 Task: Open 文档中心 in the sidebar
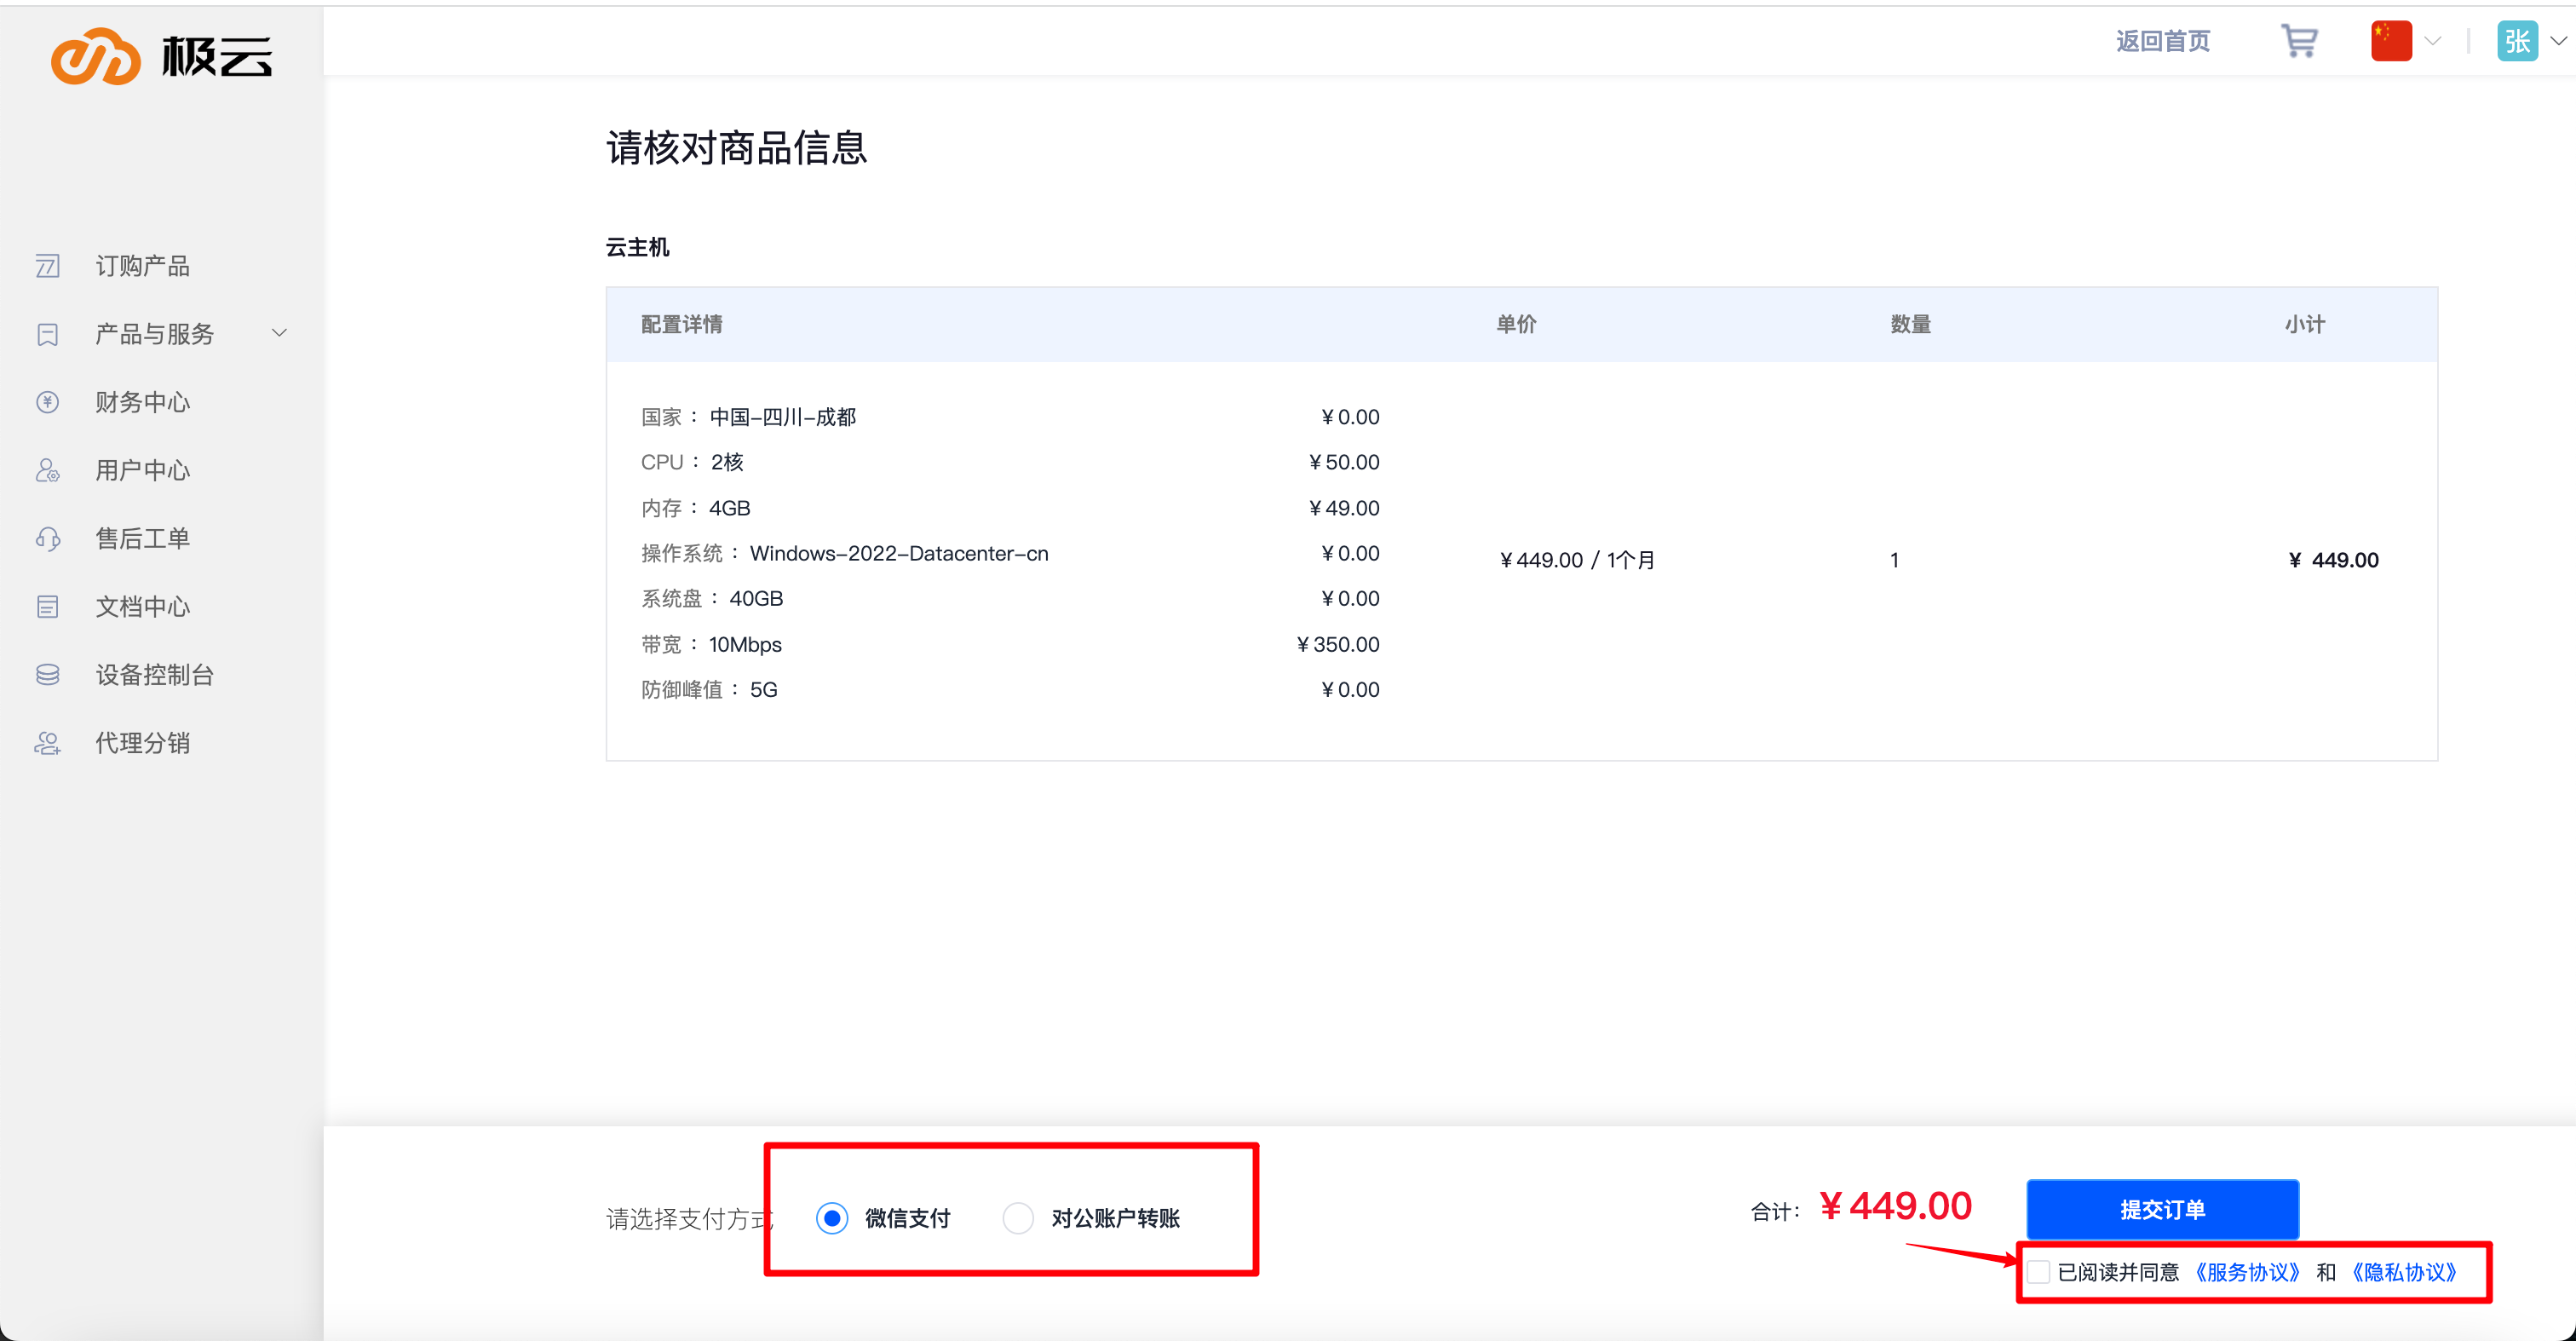[142, 607]
